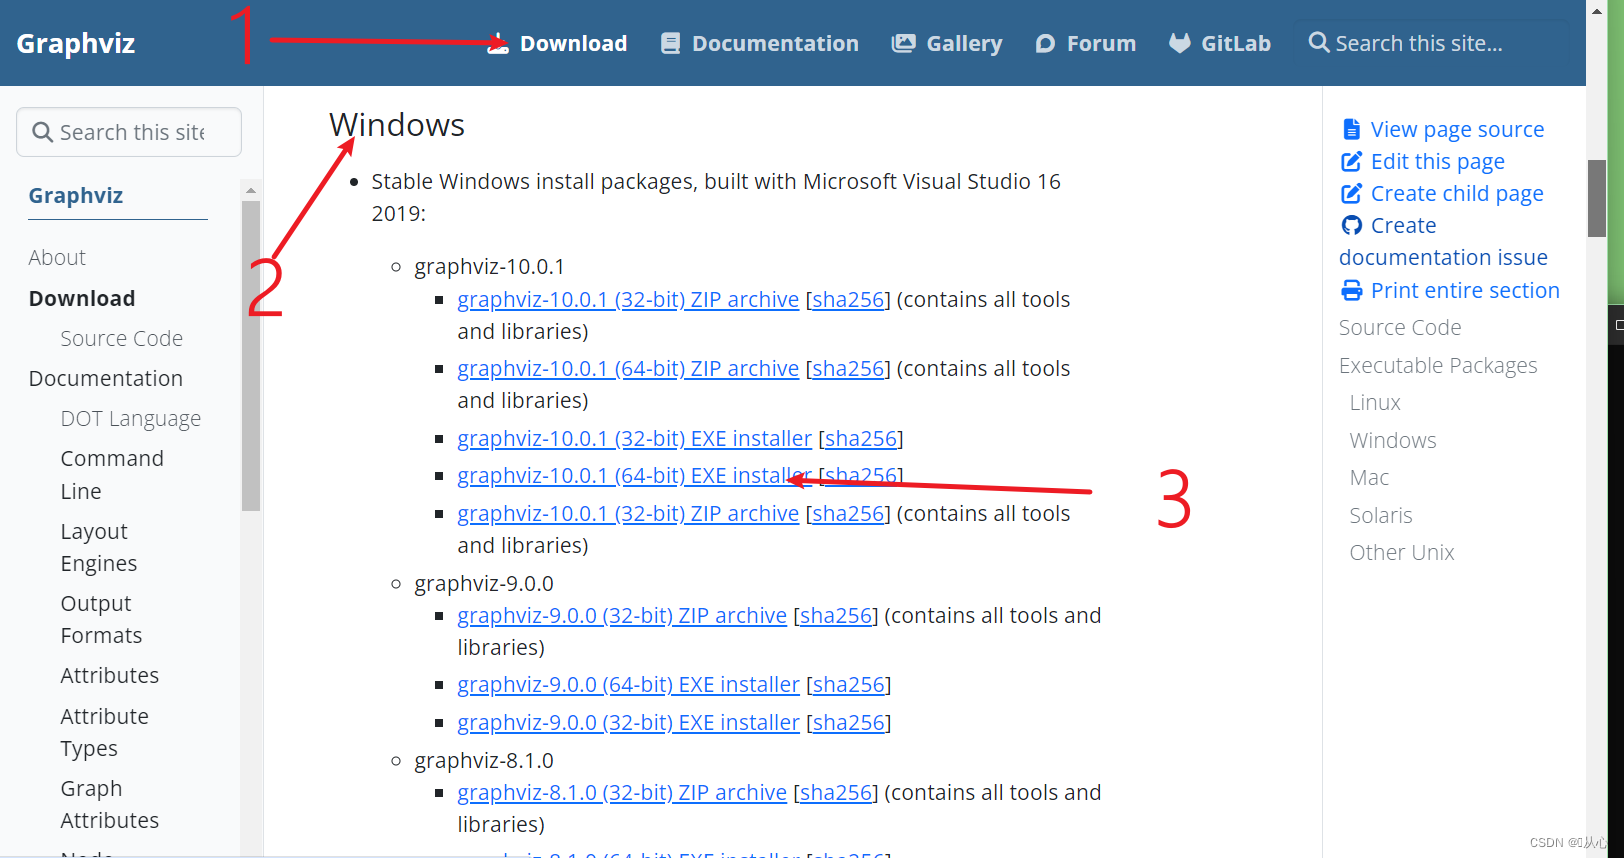Select About in the left sidebar
The width and height of the screenshot is (1624, 858).
[57, 258]
